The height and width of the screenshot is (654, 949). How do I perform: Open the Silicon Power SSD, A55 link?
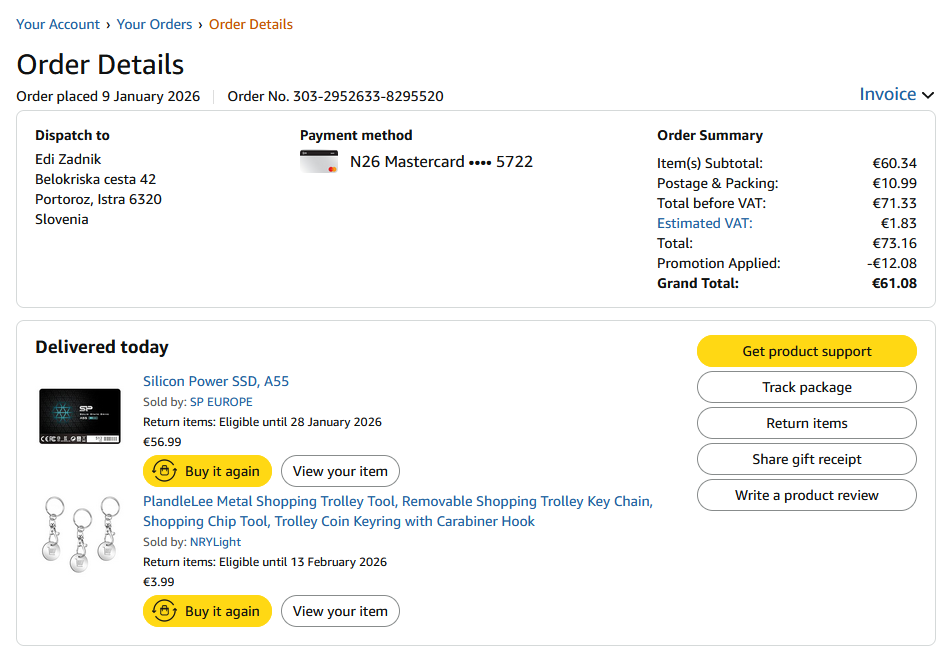[x=216, y=381]
